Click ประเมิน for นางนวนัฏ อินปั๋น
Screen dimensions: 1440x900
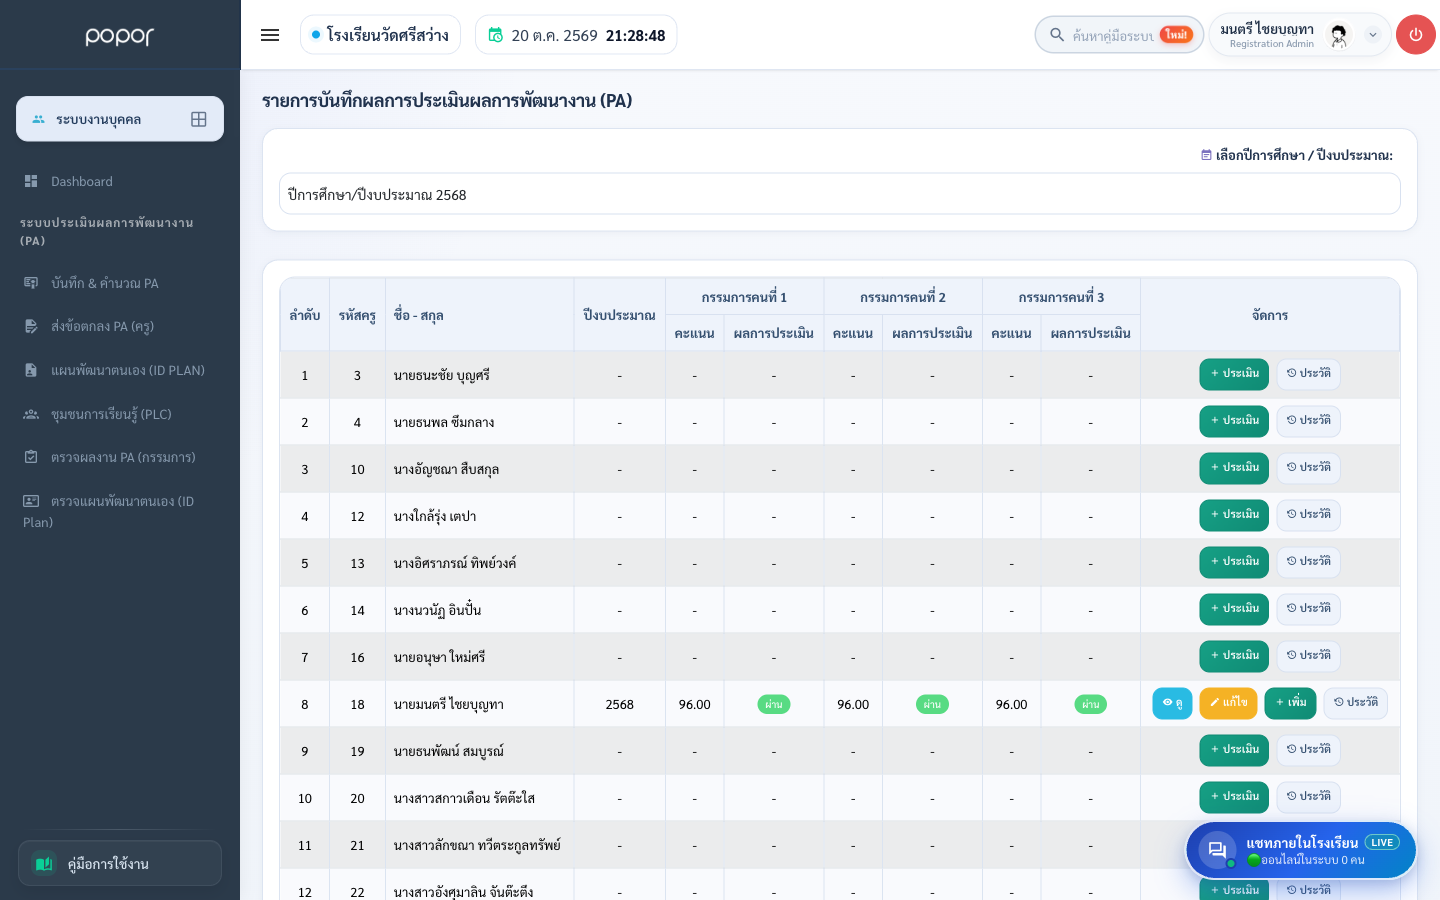[x=1234, y=609]
